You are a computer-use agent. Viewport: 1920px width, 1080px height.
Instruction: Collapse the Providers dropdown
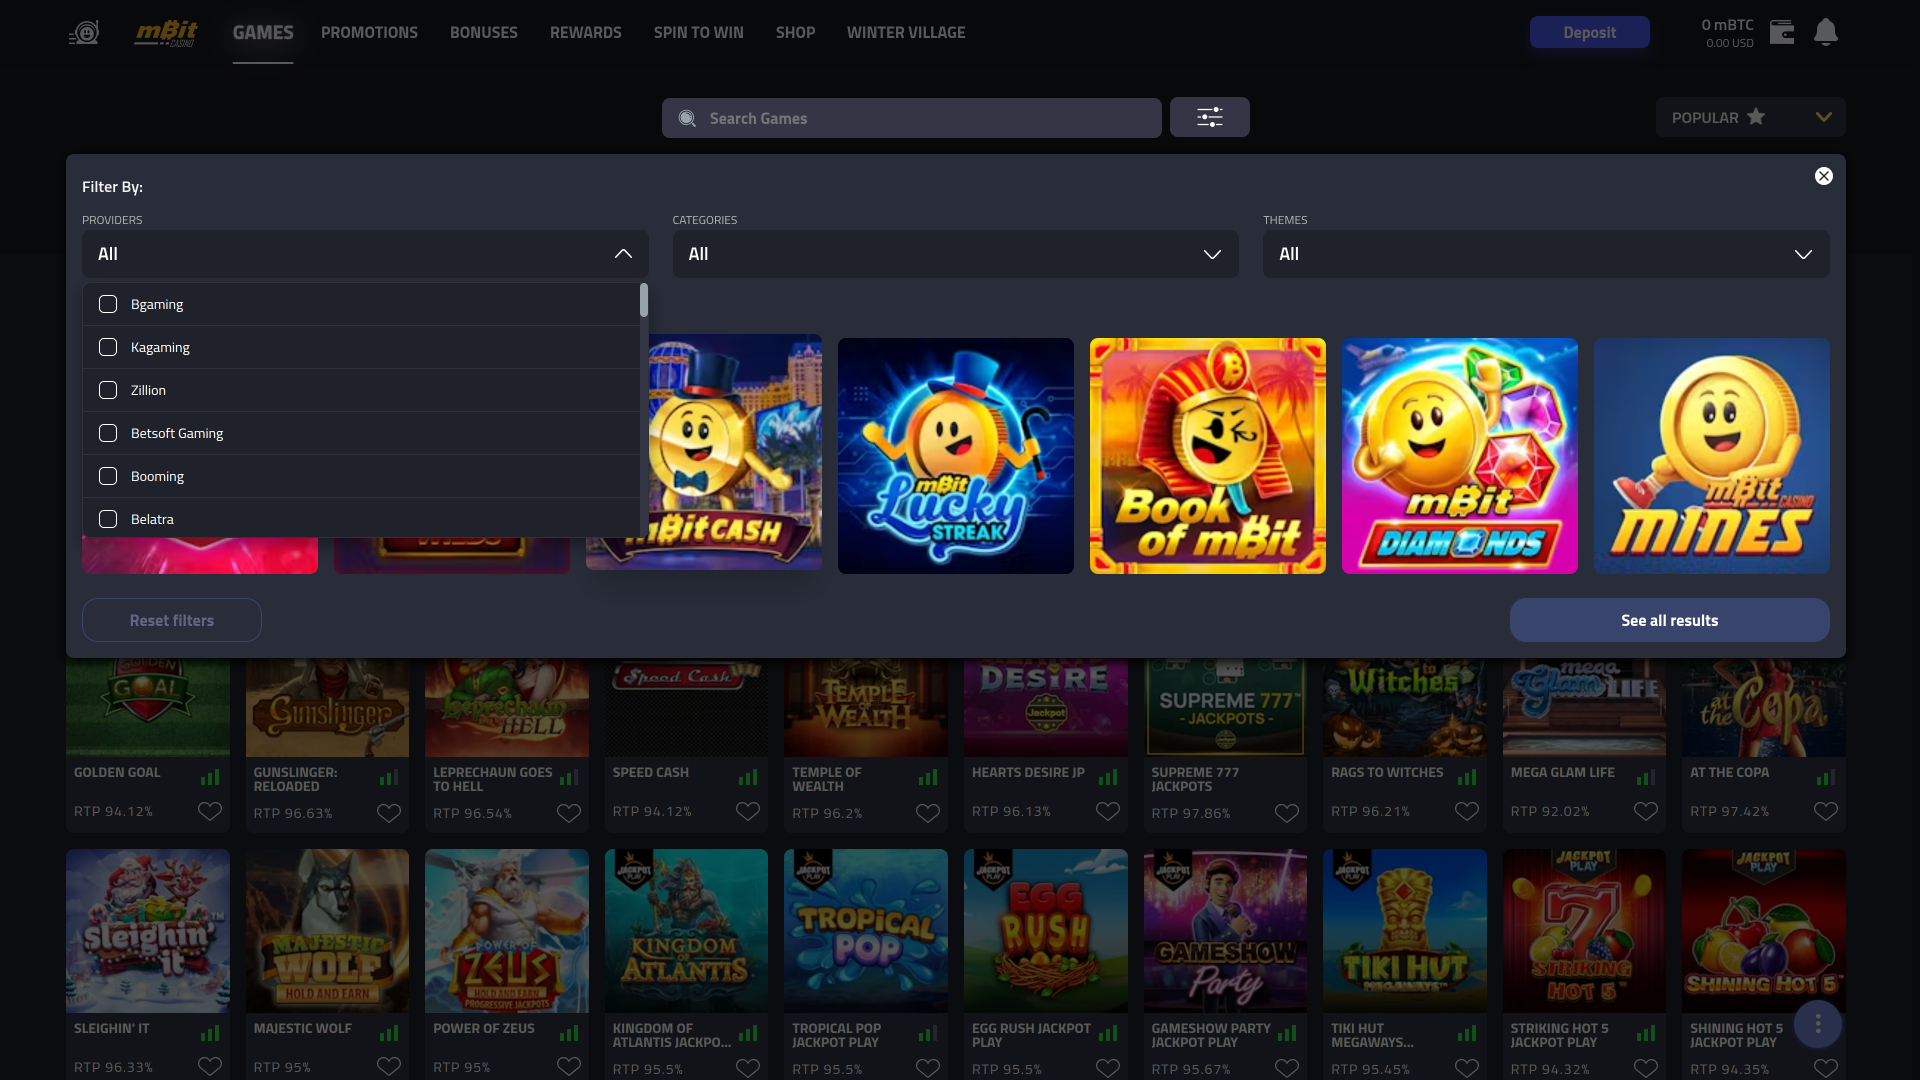pyautogui.click(x=624, y=254)
